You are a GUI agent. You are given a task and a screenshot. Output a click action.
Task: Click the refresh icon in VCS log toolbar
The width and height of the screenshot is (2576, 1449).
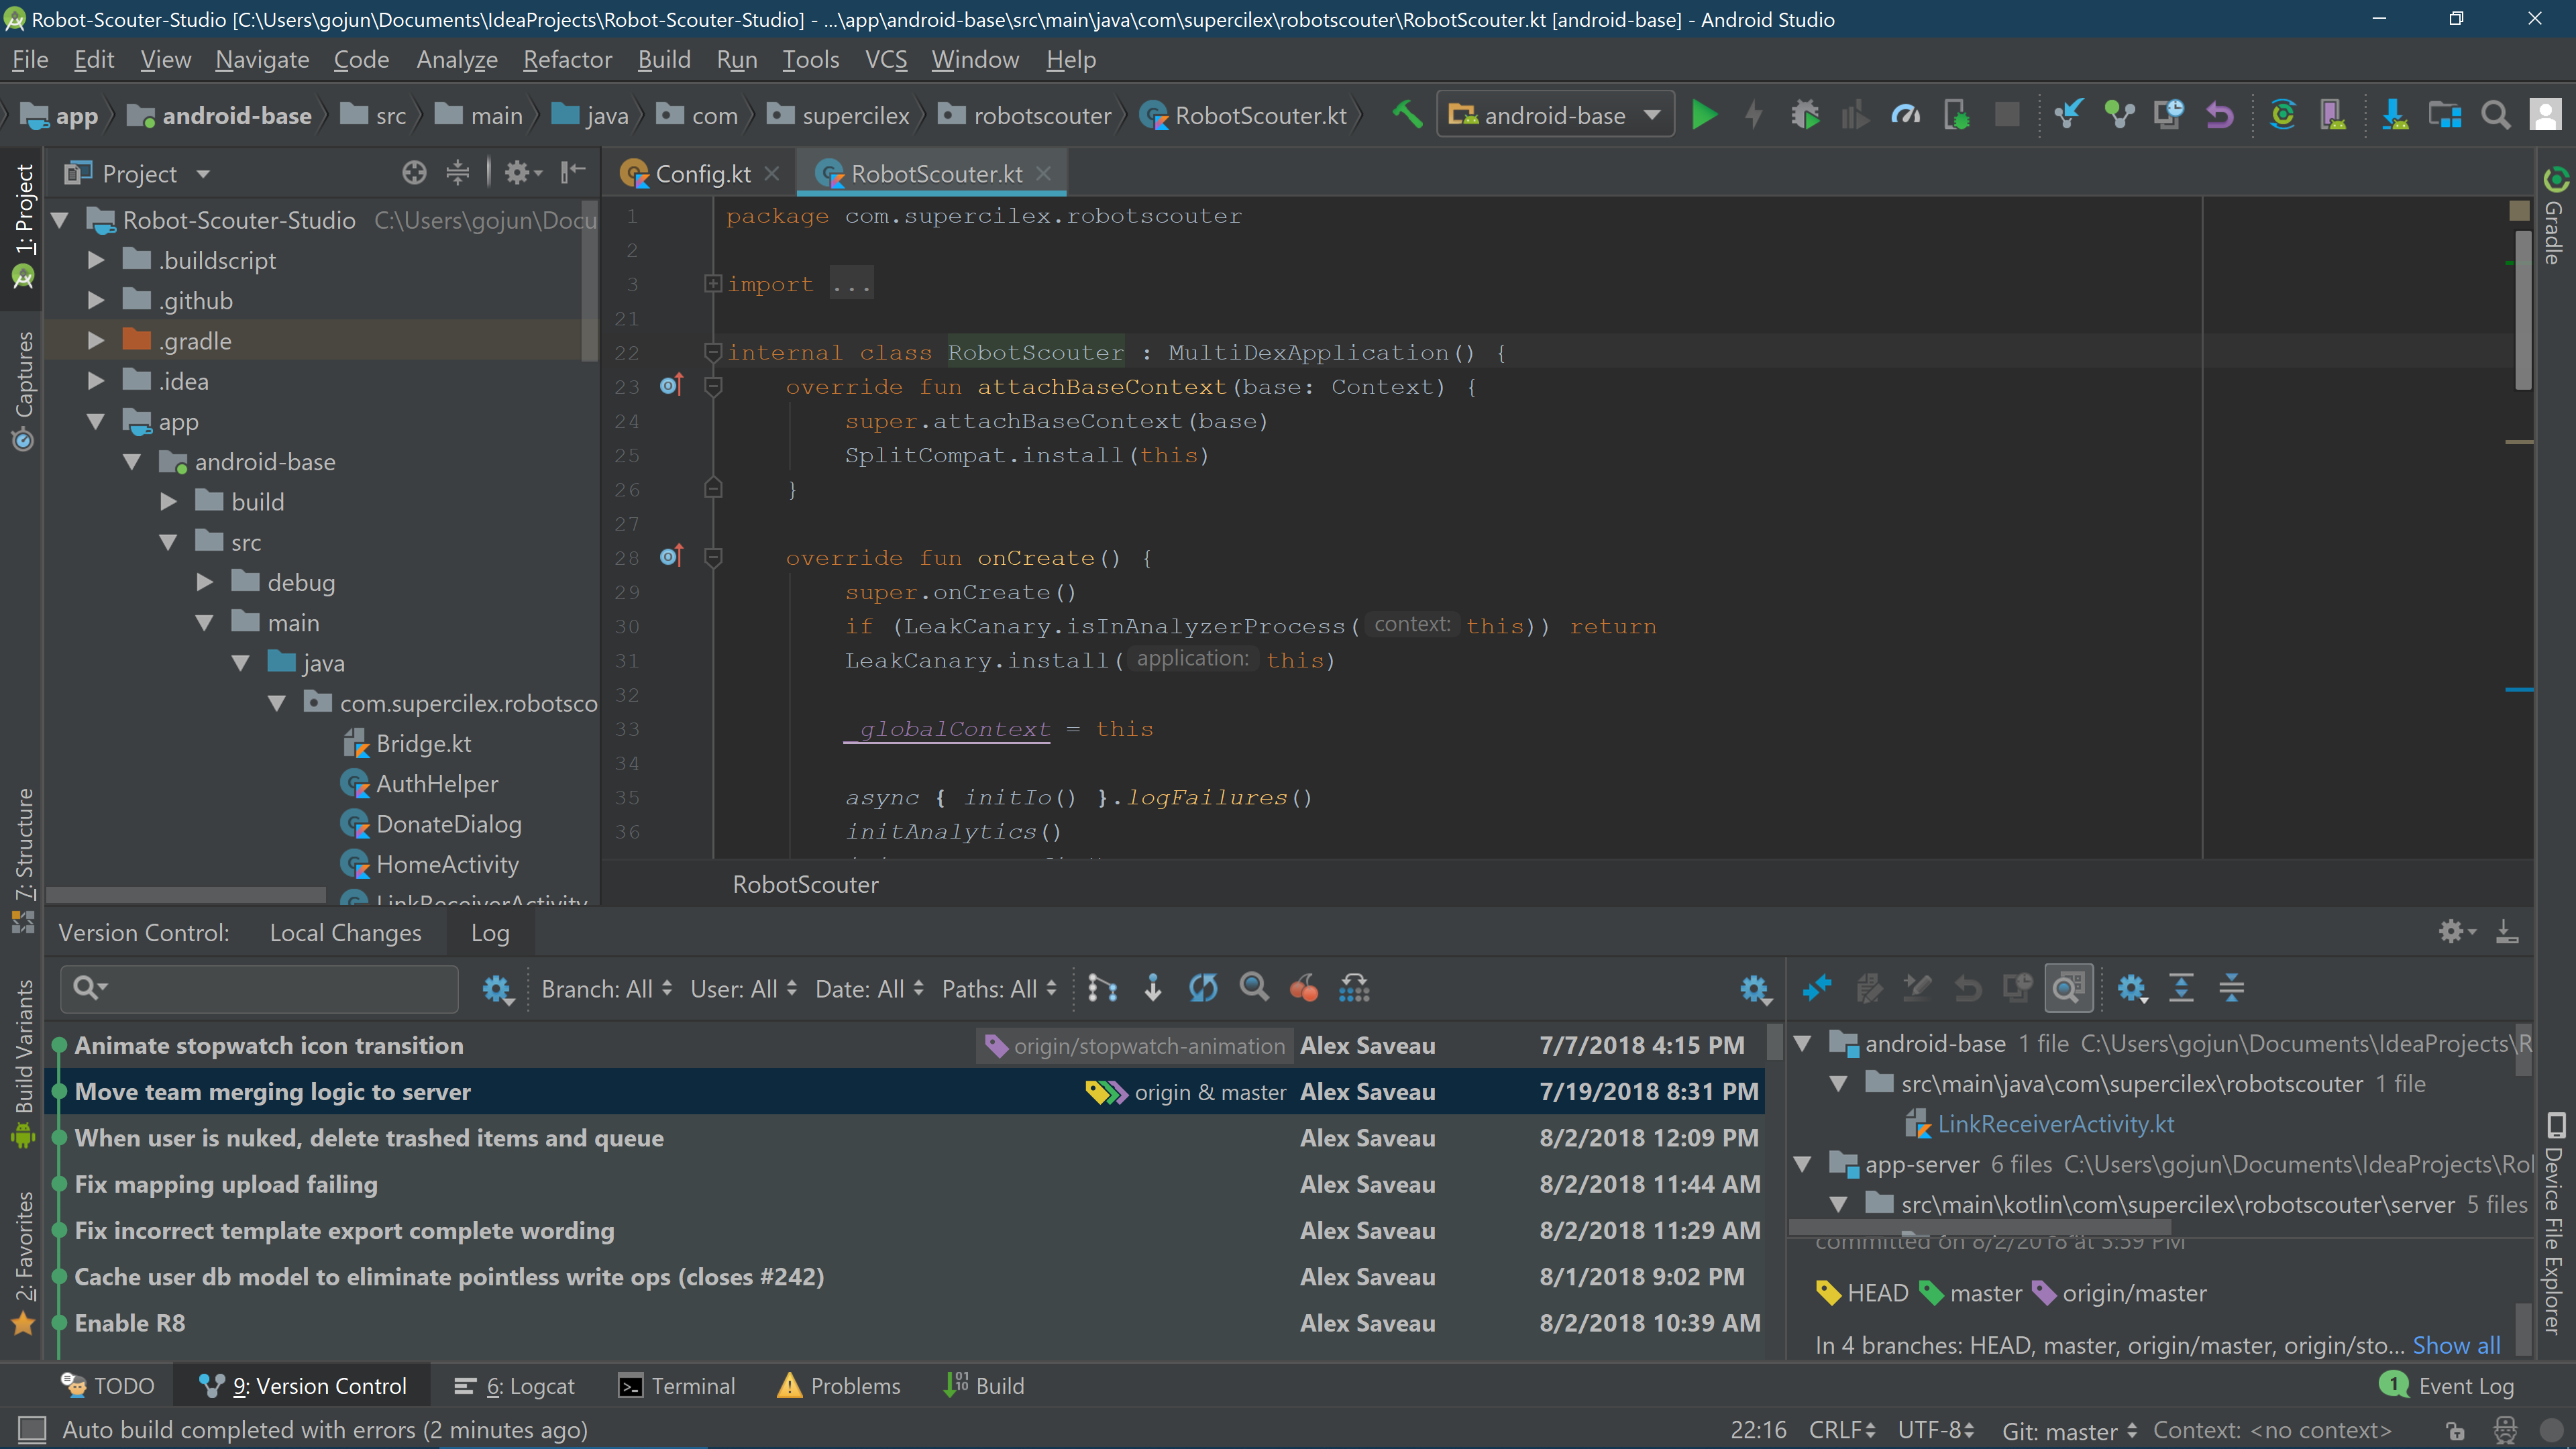pos(1203,988)
